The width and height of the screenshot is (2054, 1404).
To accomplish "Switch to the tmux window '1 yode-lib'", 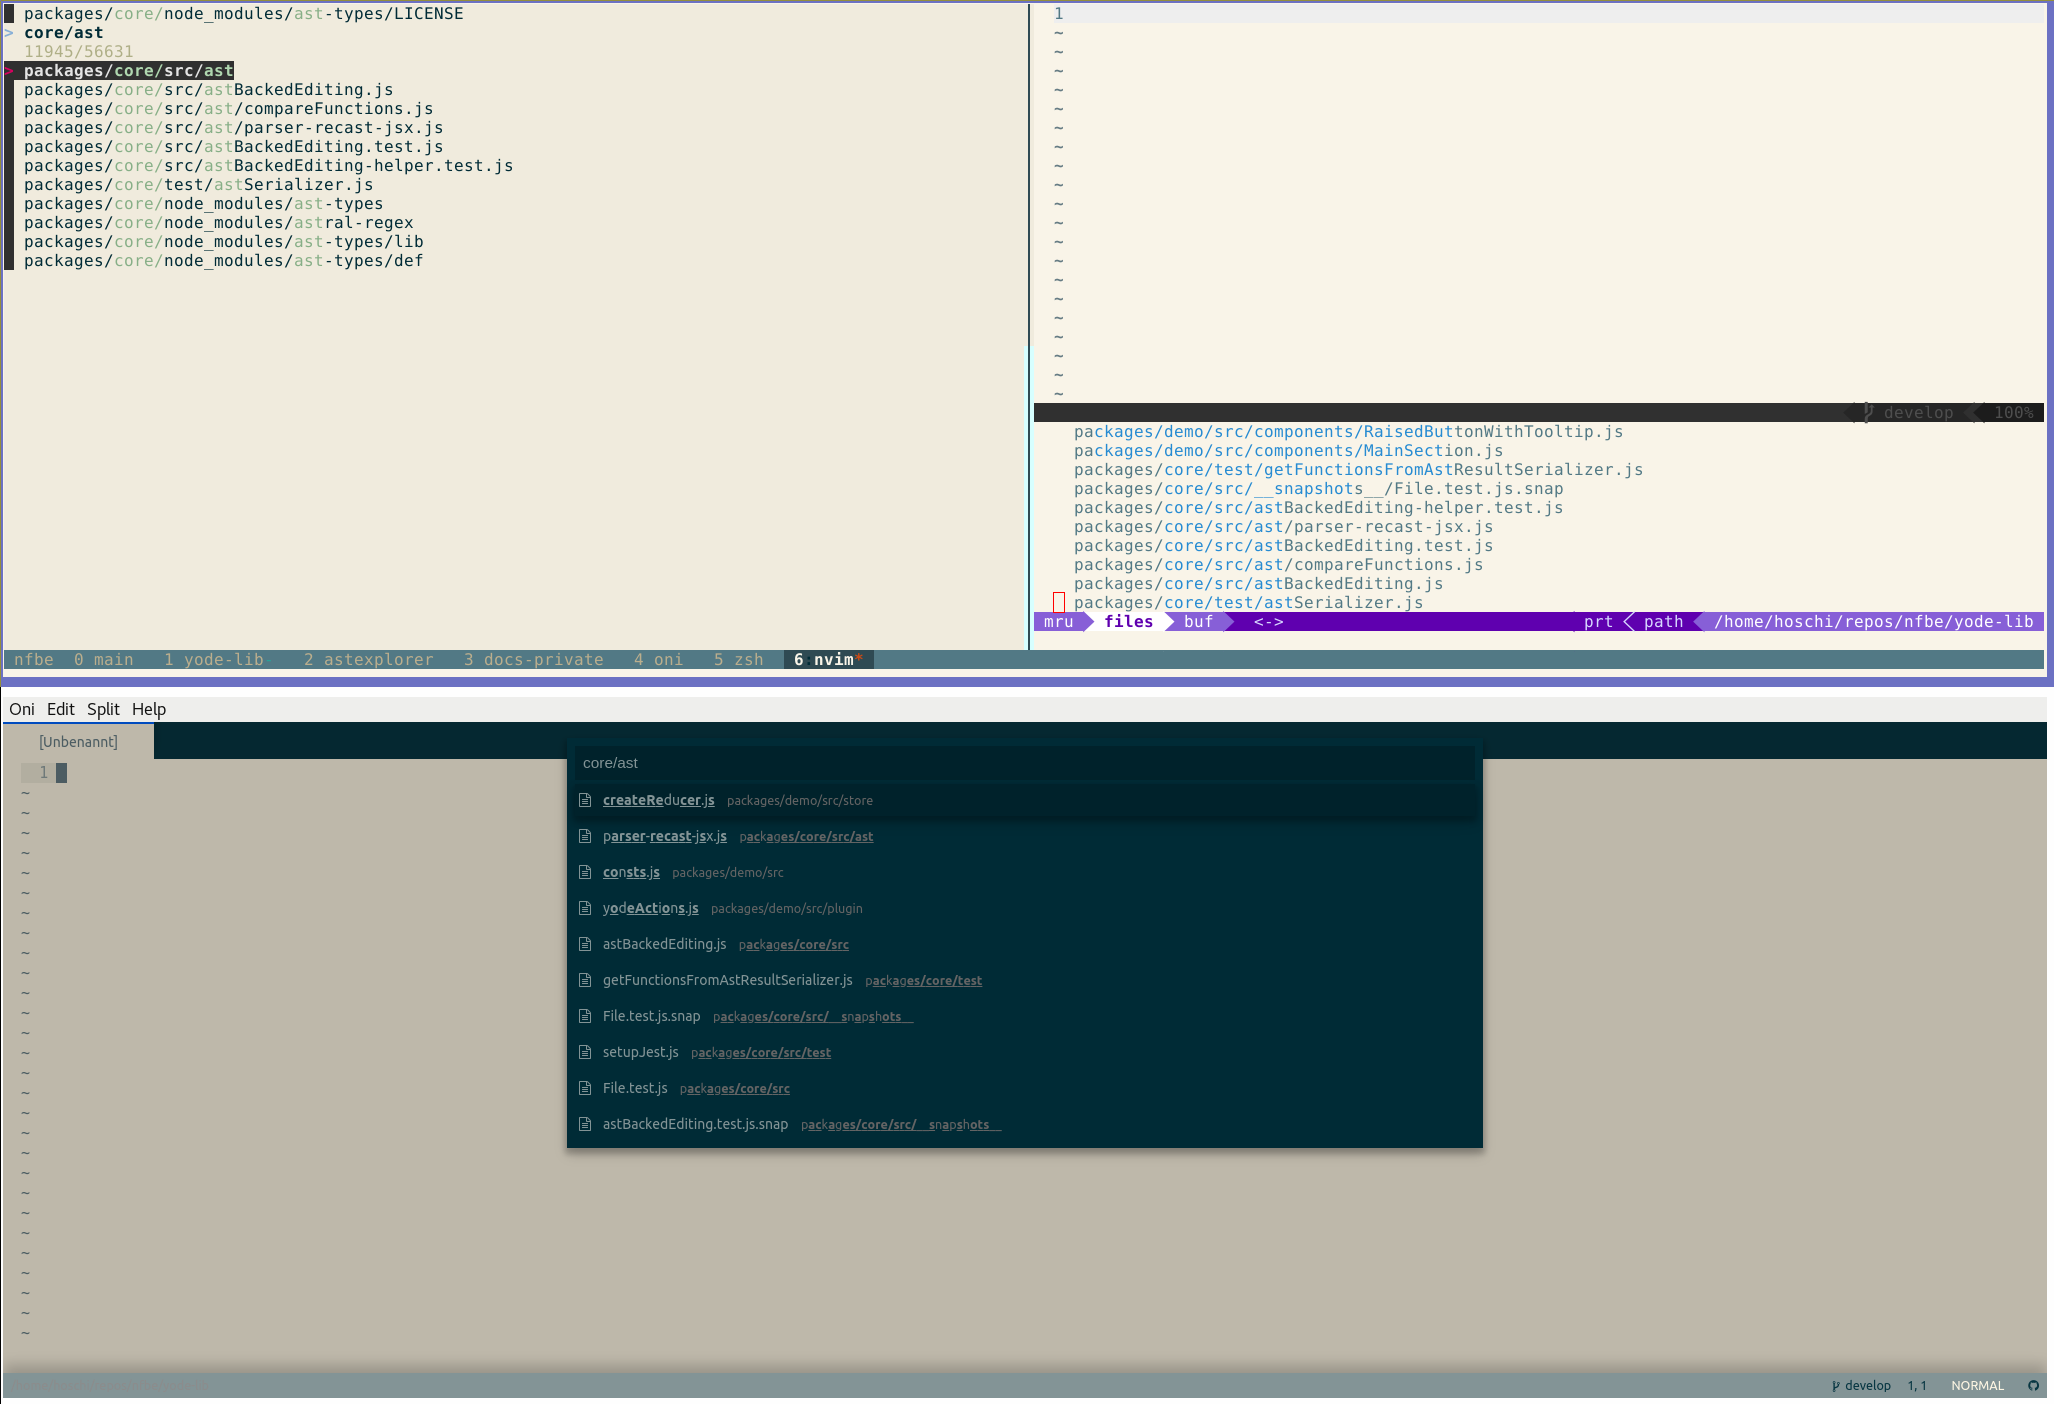I will click(214, 659).
